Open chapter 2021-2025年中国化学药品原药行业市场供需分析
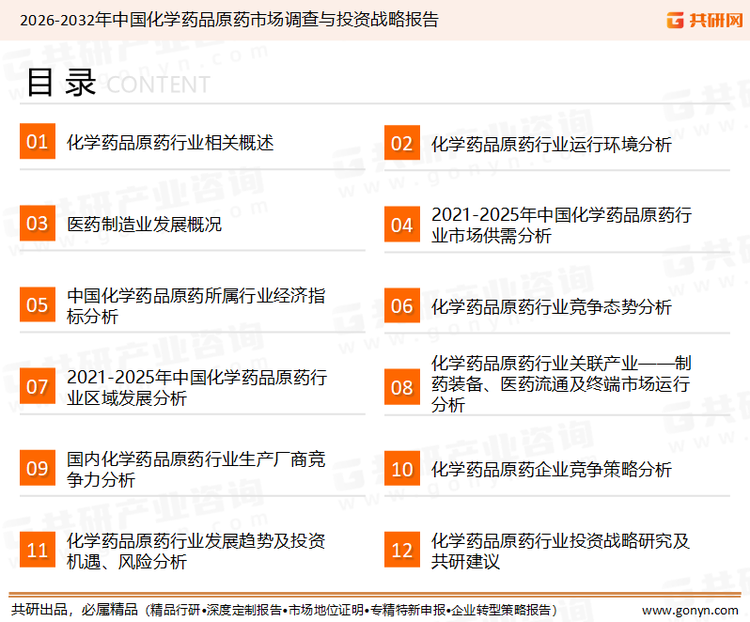 (x=562, y=225)
